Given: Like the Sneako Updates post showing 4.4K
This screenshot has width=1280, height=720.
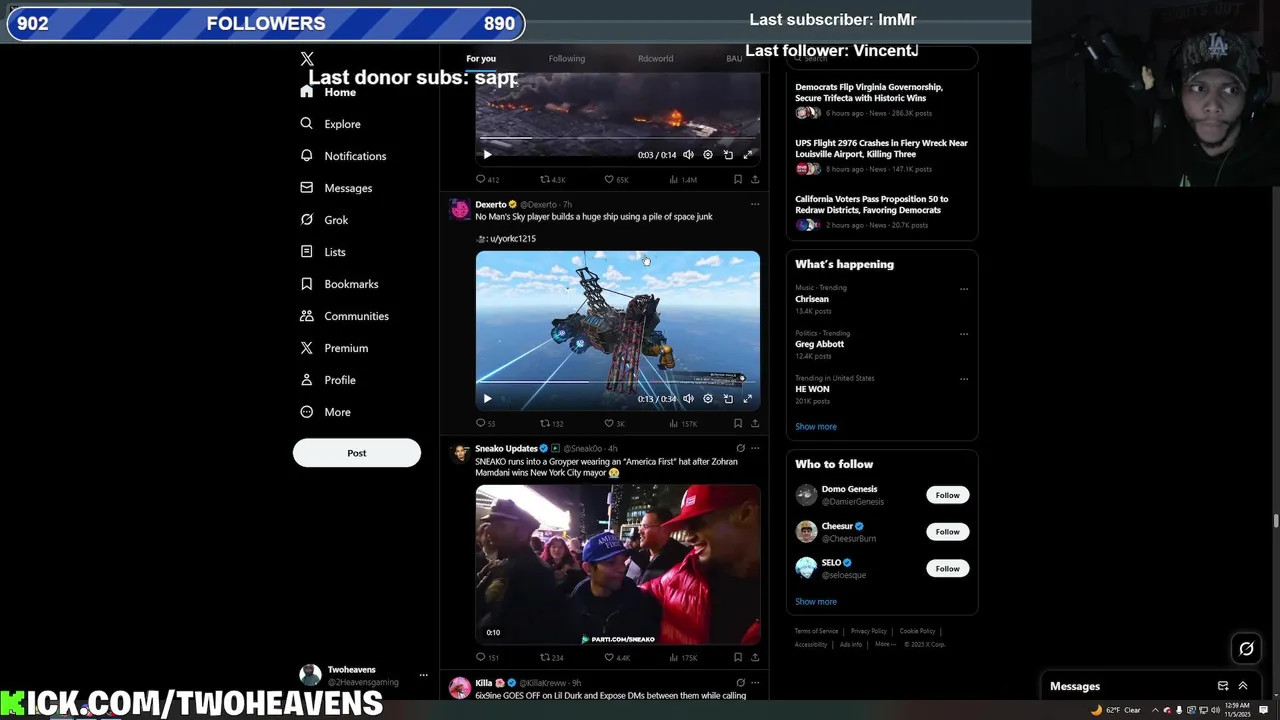Looking at the screenshot, I should click(x=617, y=658).
